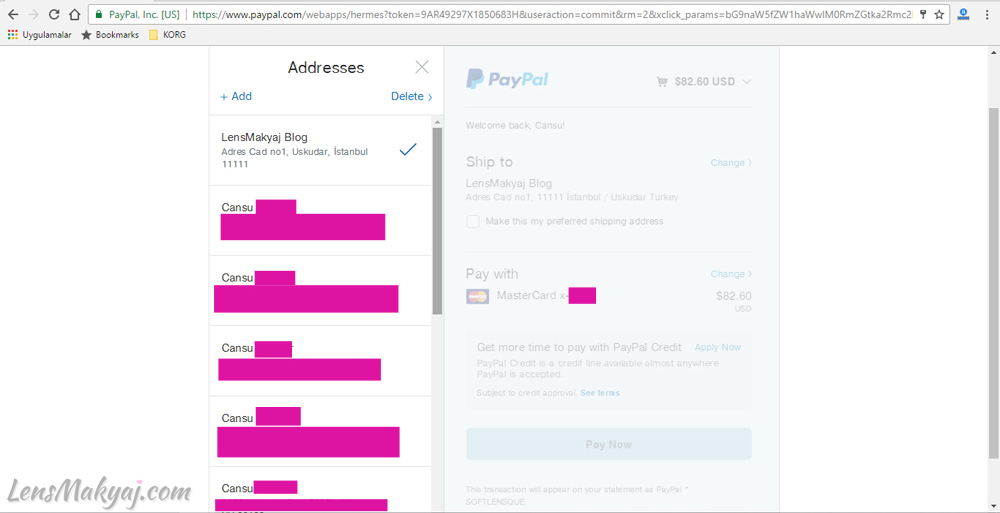Reload the PayPal page

tap(54, 14)
